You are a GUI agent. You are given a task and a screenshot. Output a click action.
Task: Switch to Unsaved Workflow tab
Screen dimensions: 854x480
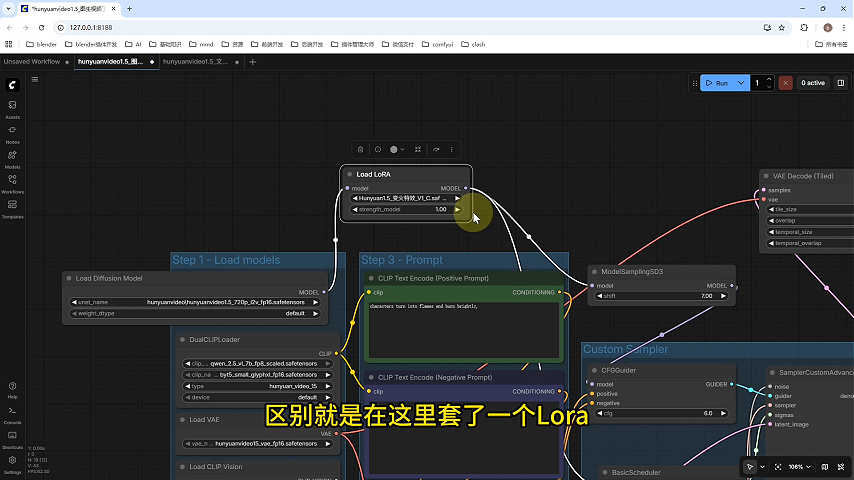point(32,62)
